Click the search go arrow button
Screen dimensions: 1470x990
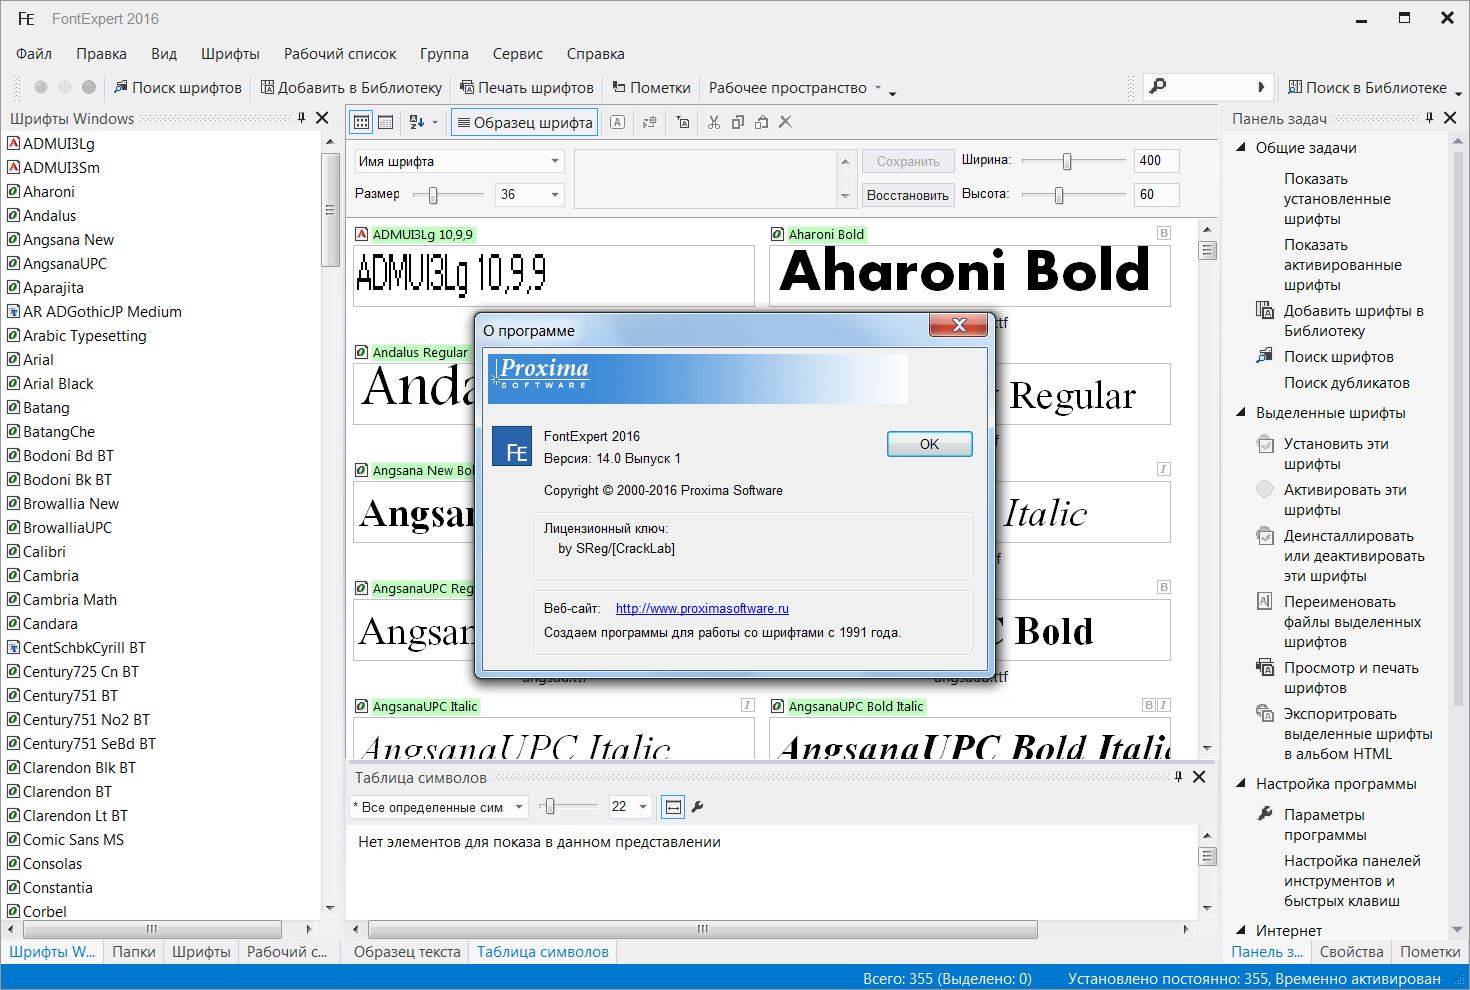point(1261,87)
